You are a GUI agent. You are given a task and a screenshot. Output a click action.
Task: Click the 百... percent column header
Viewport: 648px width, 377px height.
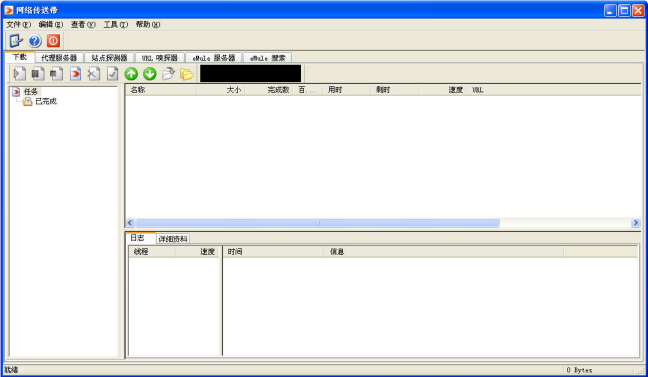click(x=308, y=90)
